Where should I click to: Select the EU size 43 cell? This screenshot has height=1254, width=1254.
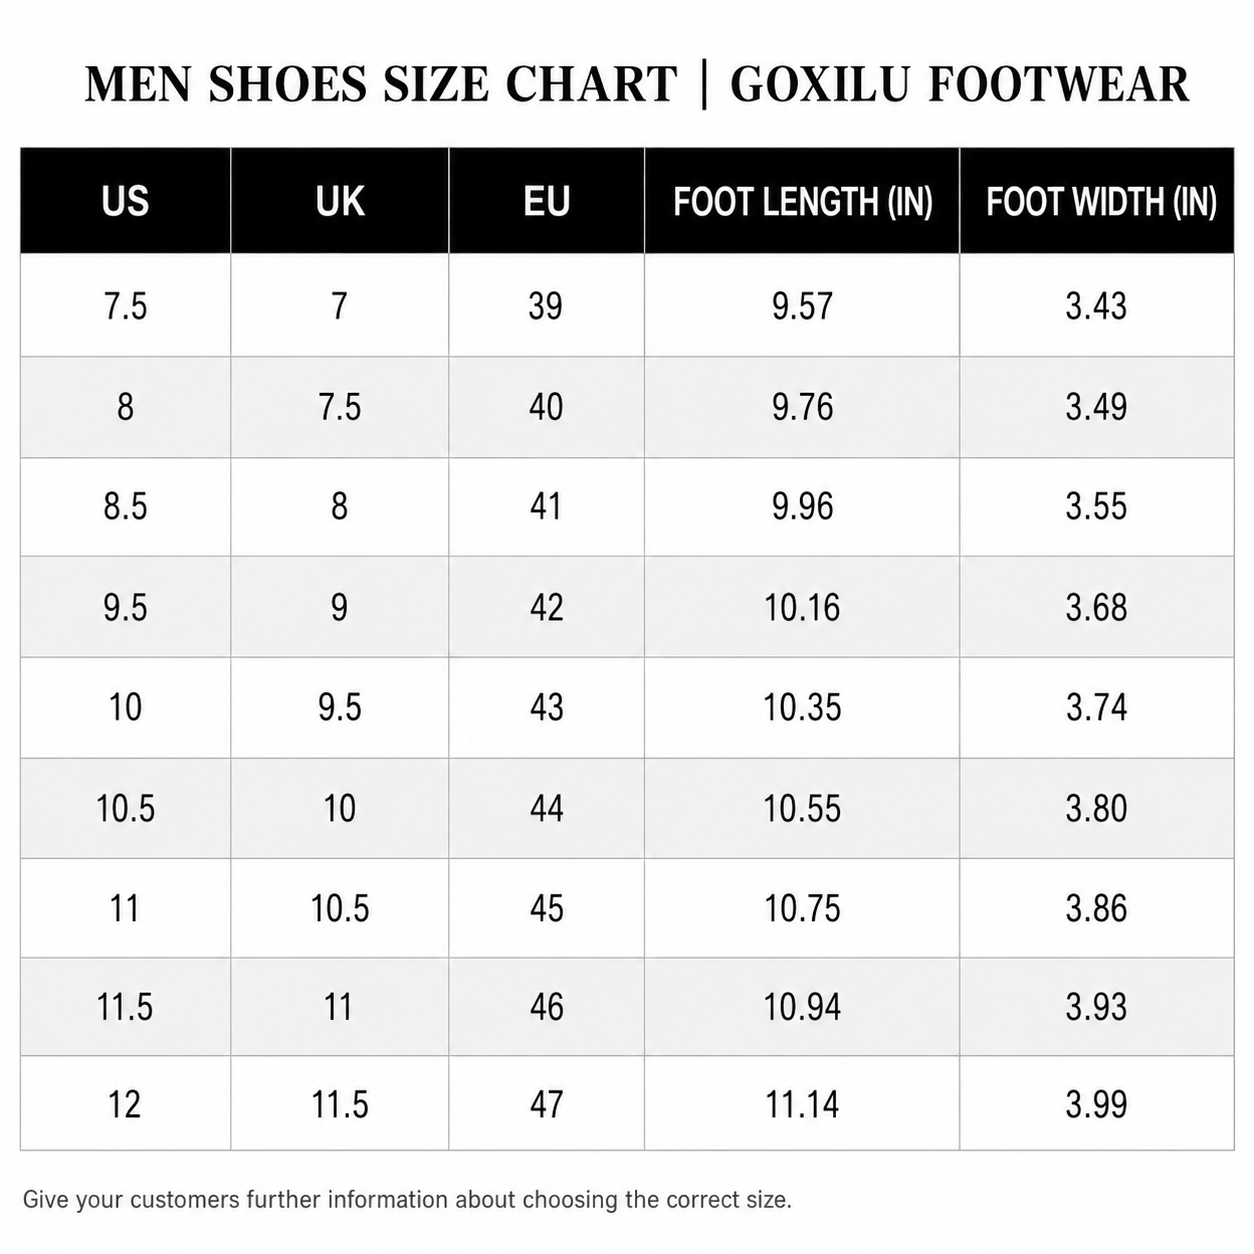click(x=546, y=708)
